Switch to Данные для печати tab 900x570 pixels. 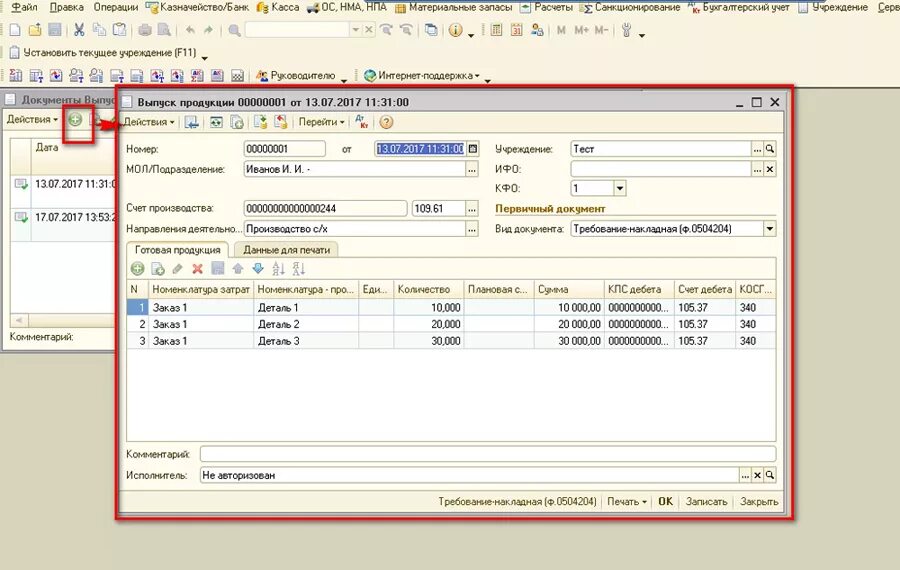tap(286, 250)
